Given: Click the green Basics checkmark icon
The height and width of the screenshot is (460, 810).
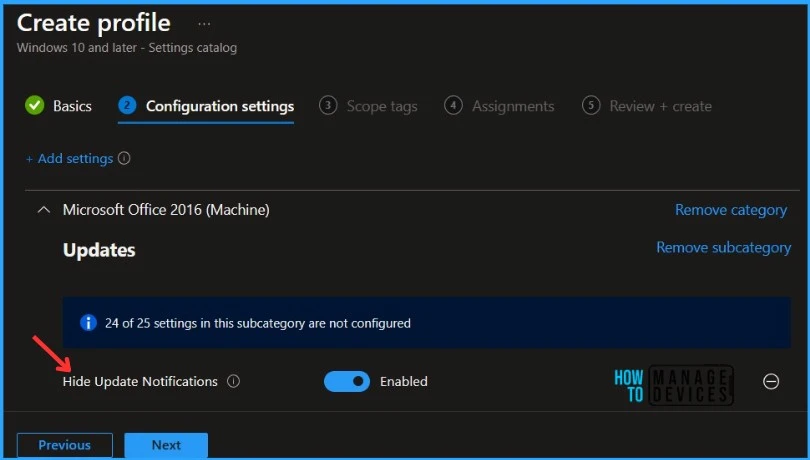Looking at the screenshot, I should [35, 106].
